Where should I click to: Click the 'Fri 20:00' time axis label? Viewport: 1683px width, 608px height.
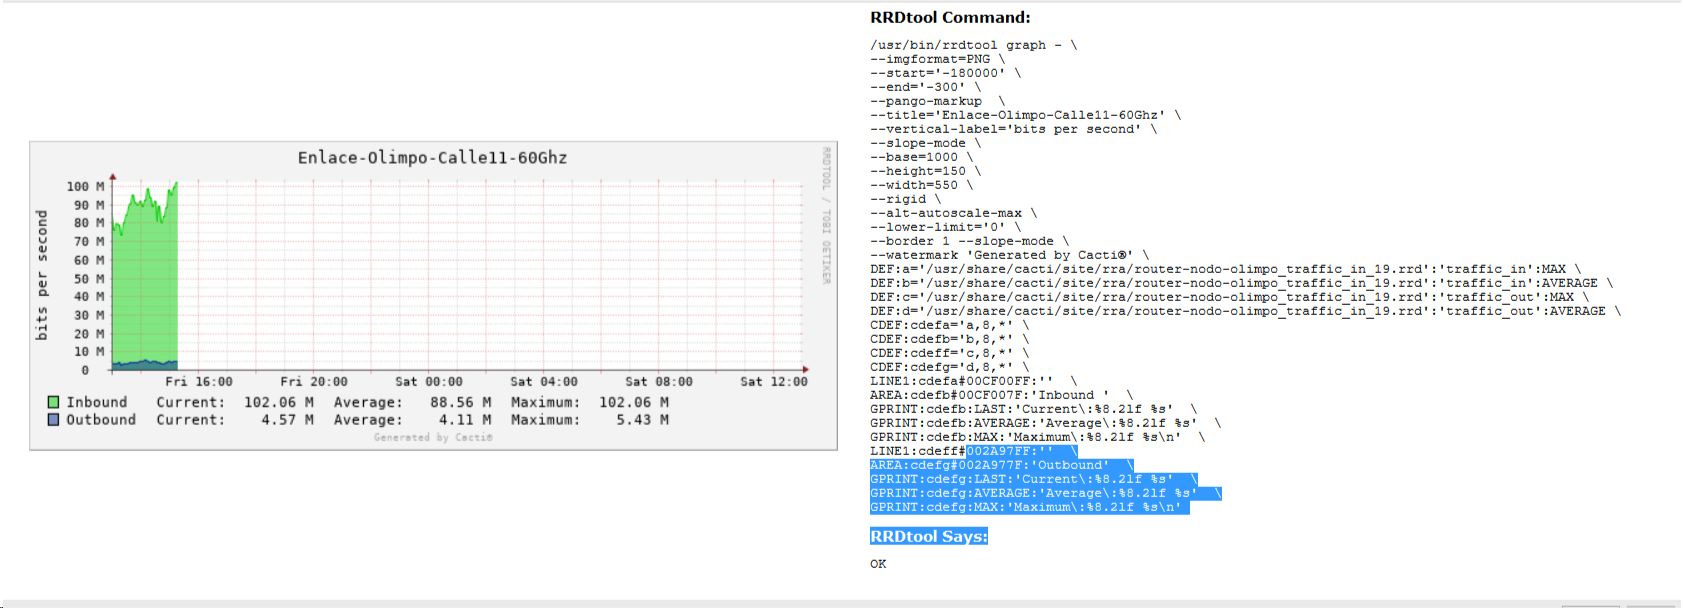314,382
